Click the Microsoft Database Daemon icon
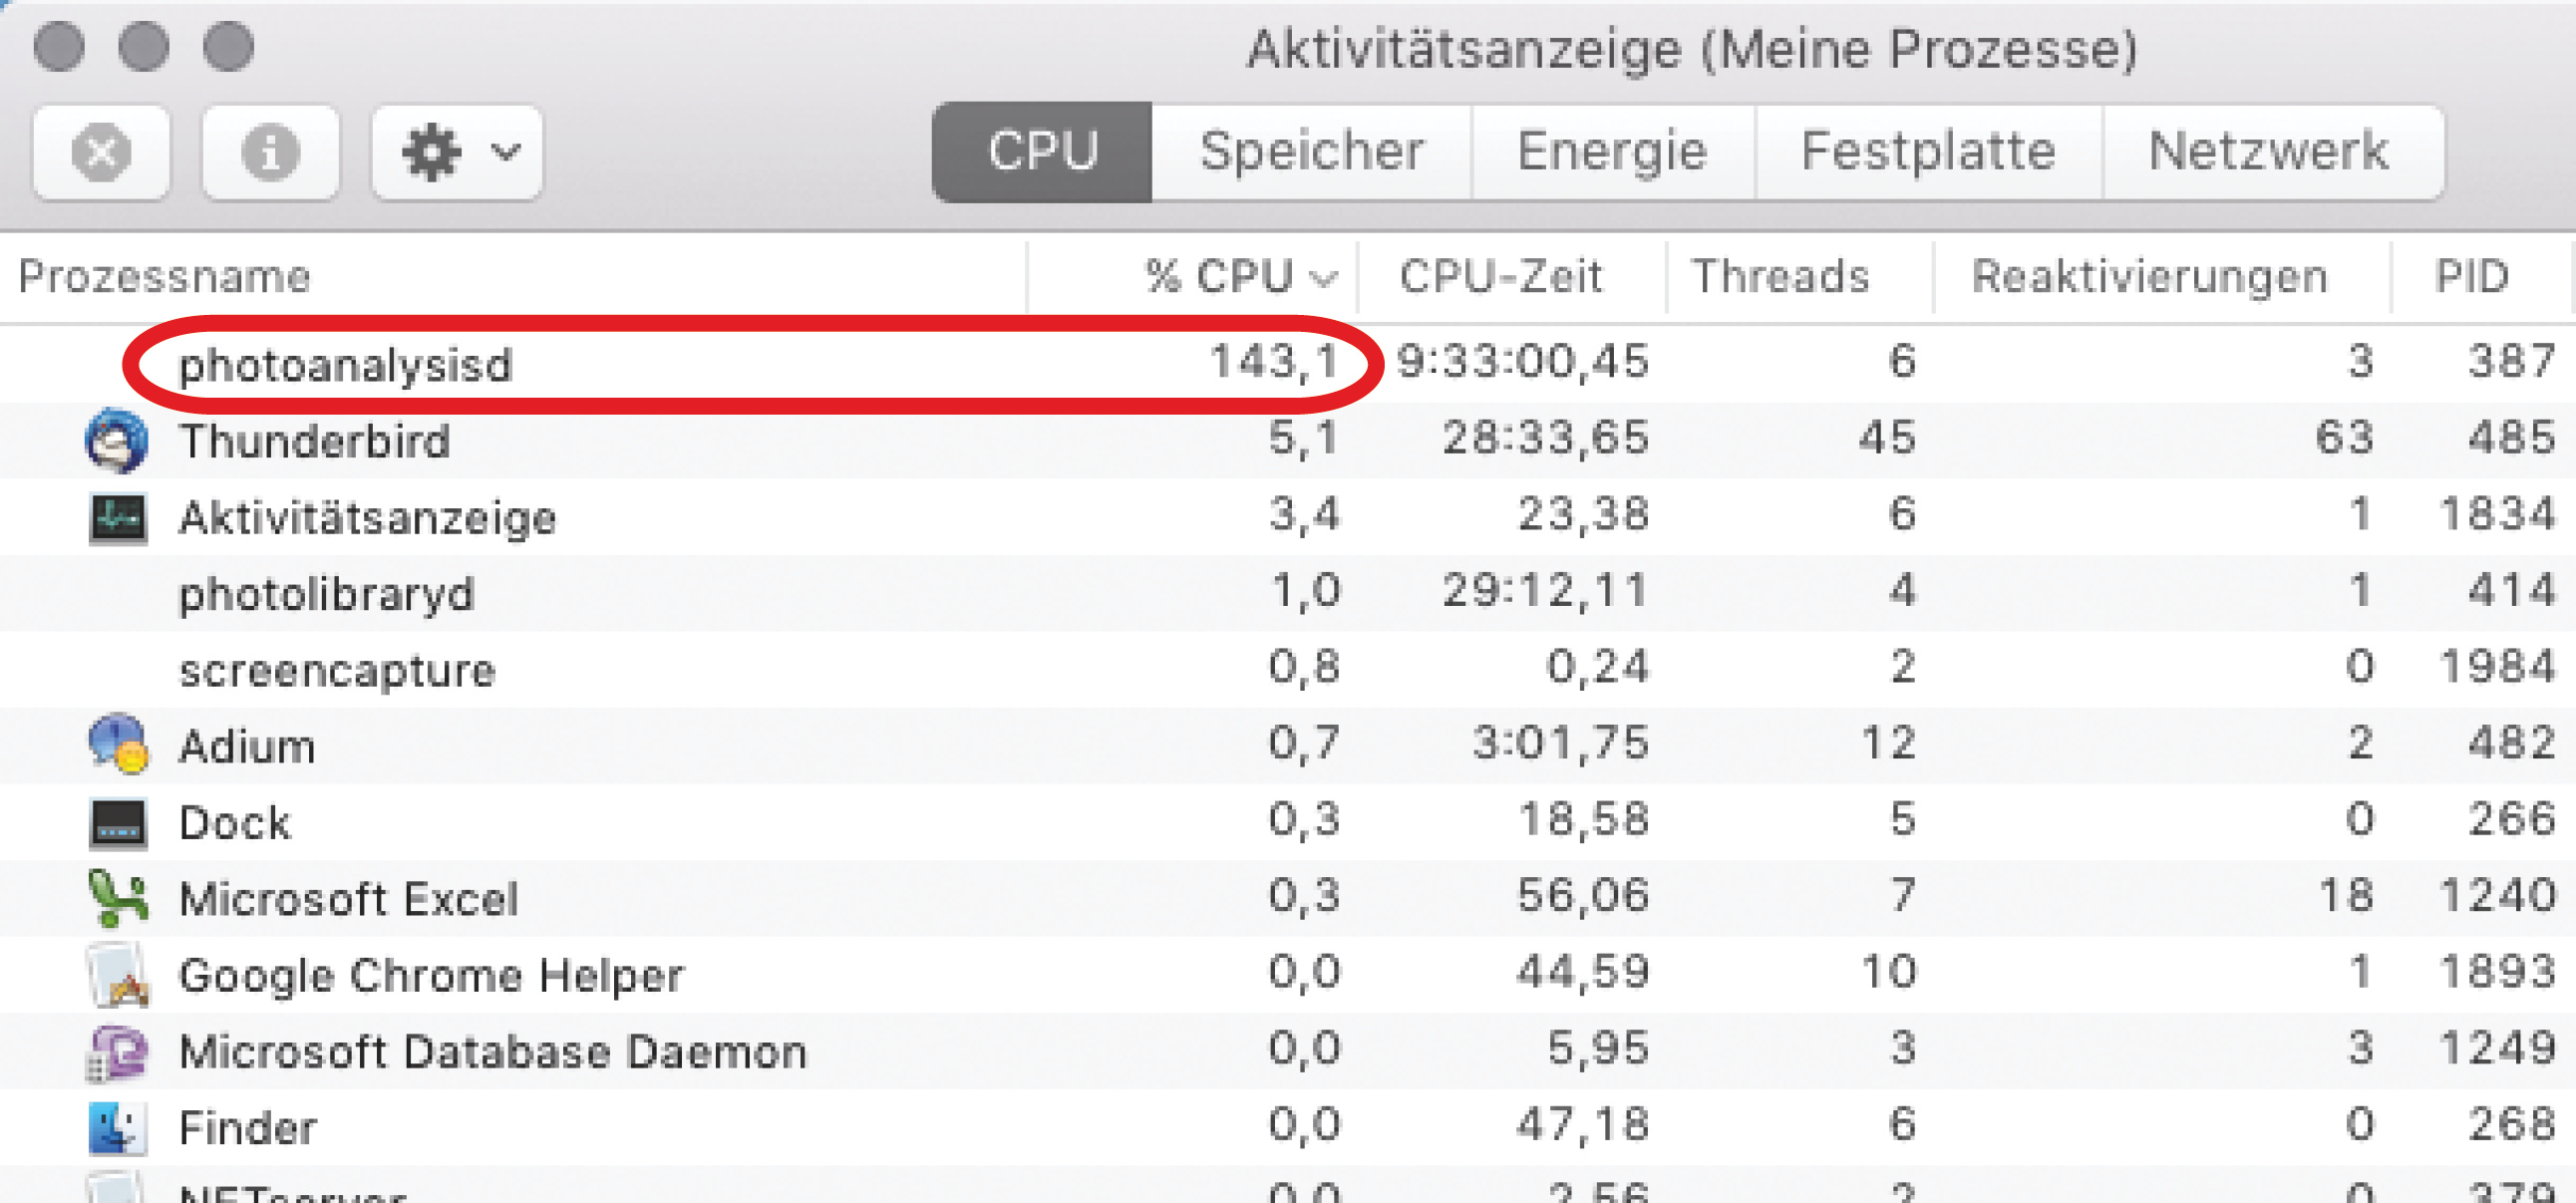The image size is (2576, 1203). point(117,1051)
